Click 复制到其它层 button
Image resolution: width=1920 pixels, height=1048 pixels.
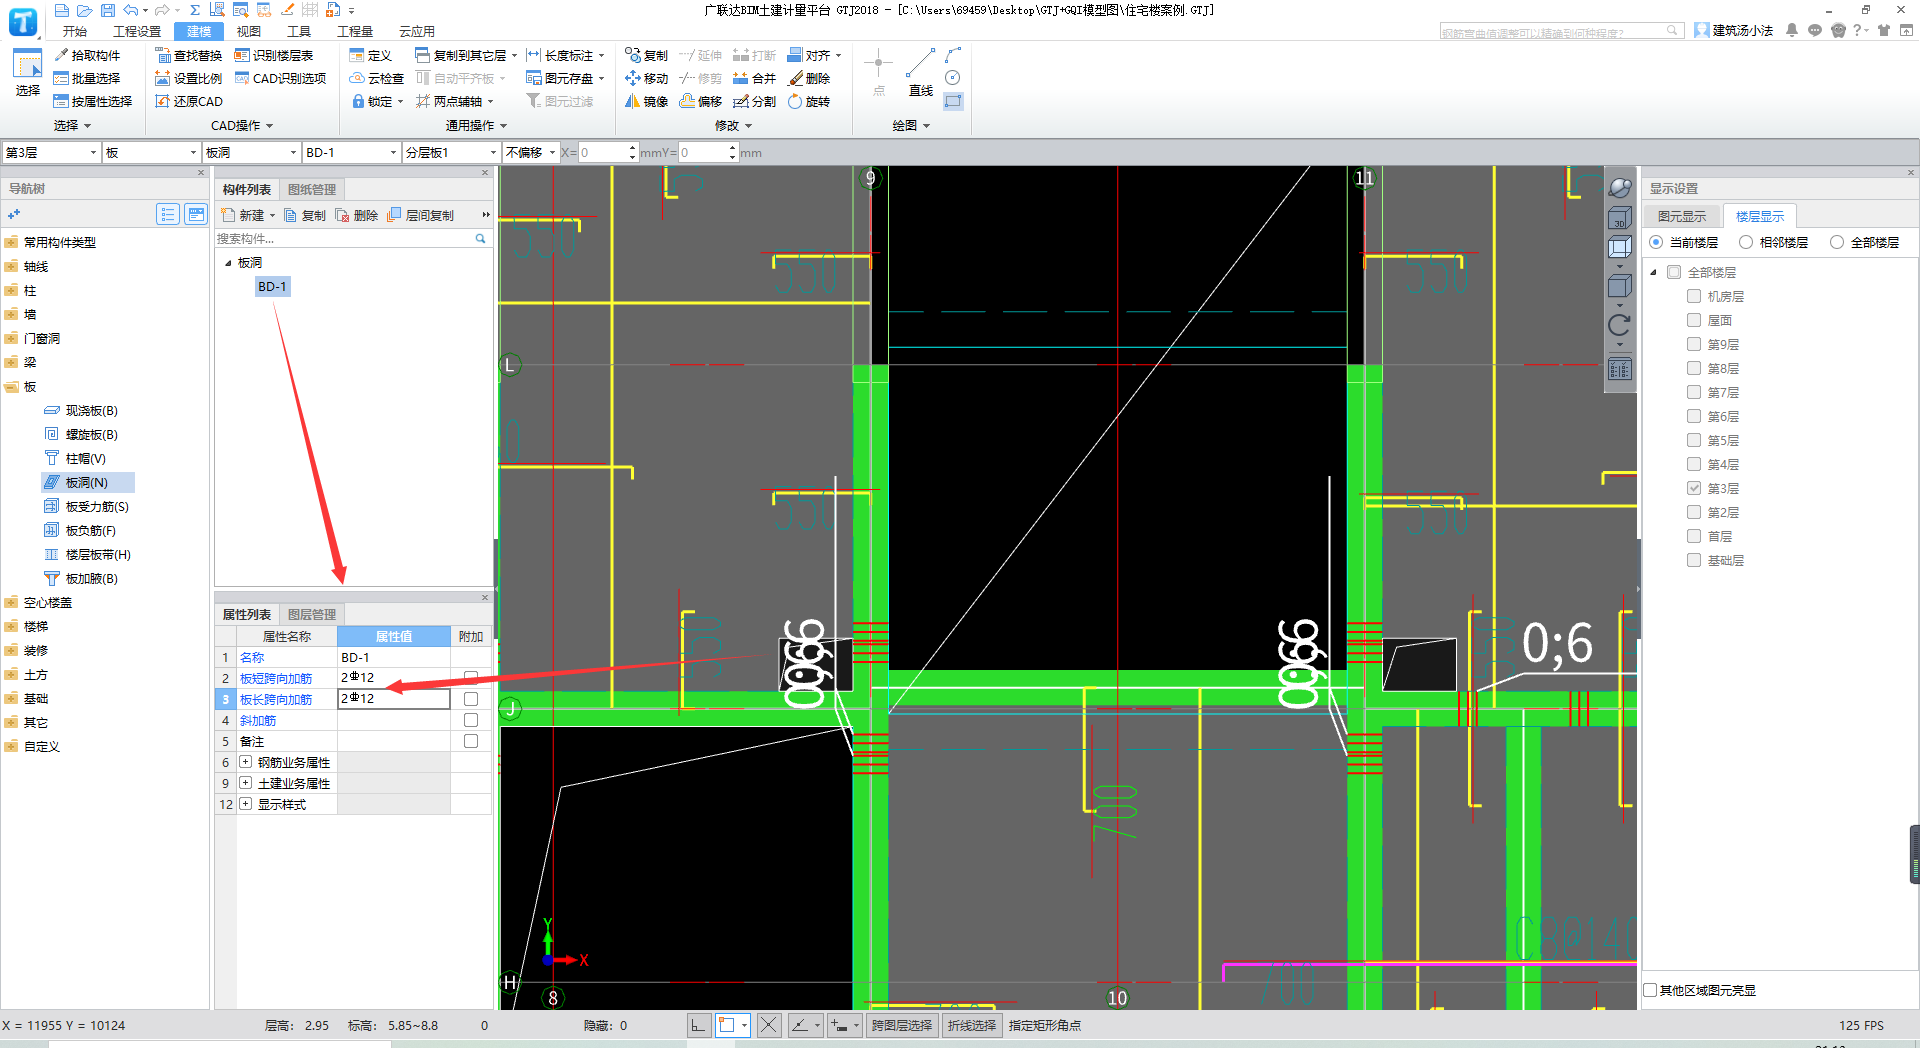tap(465, 55)
